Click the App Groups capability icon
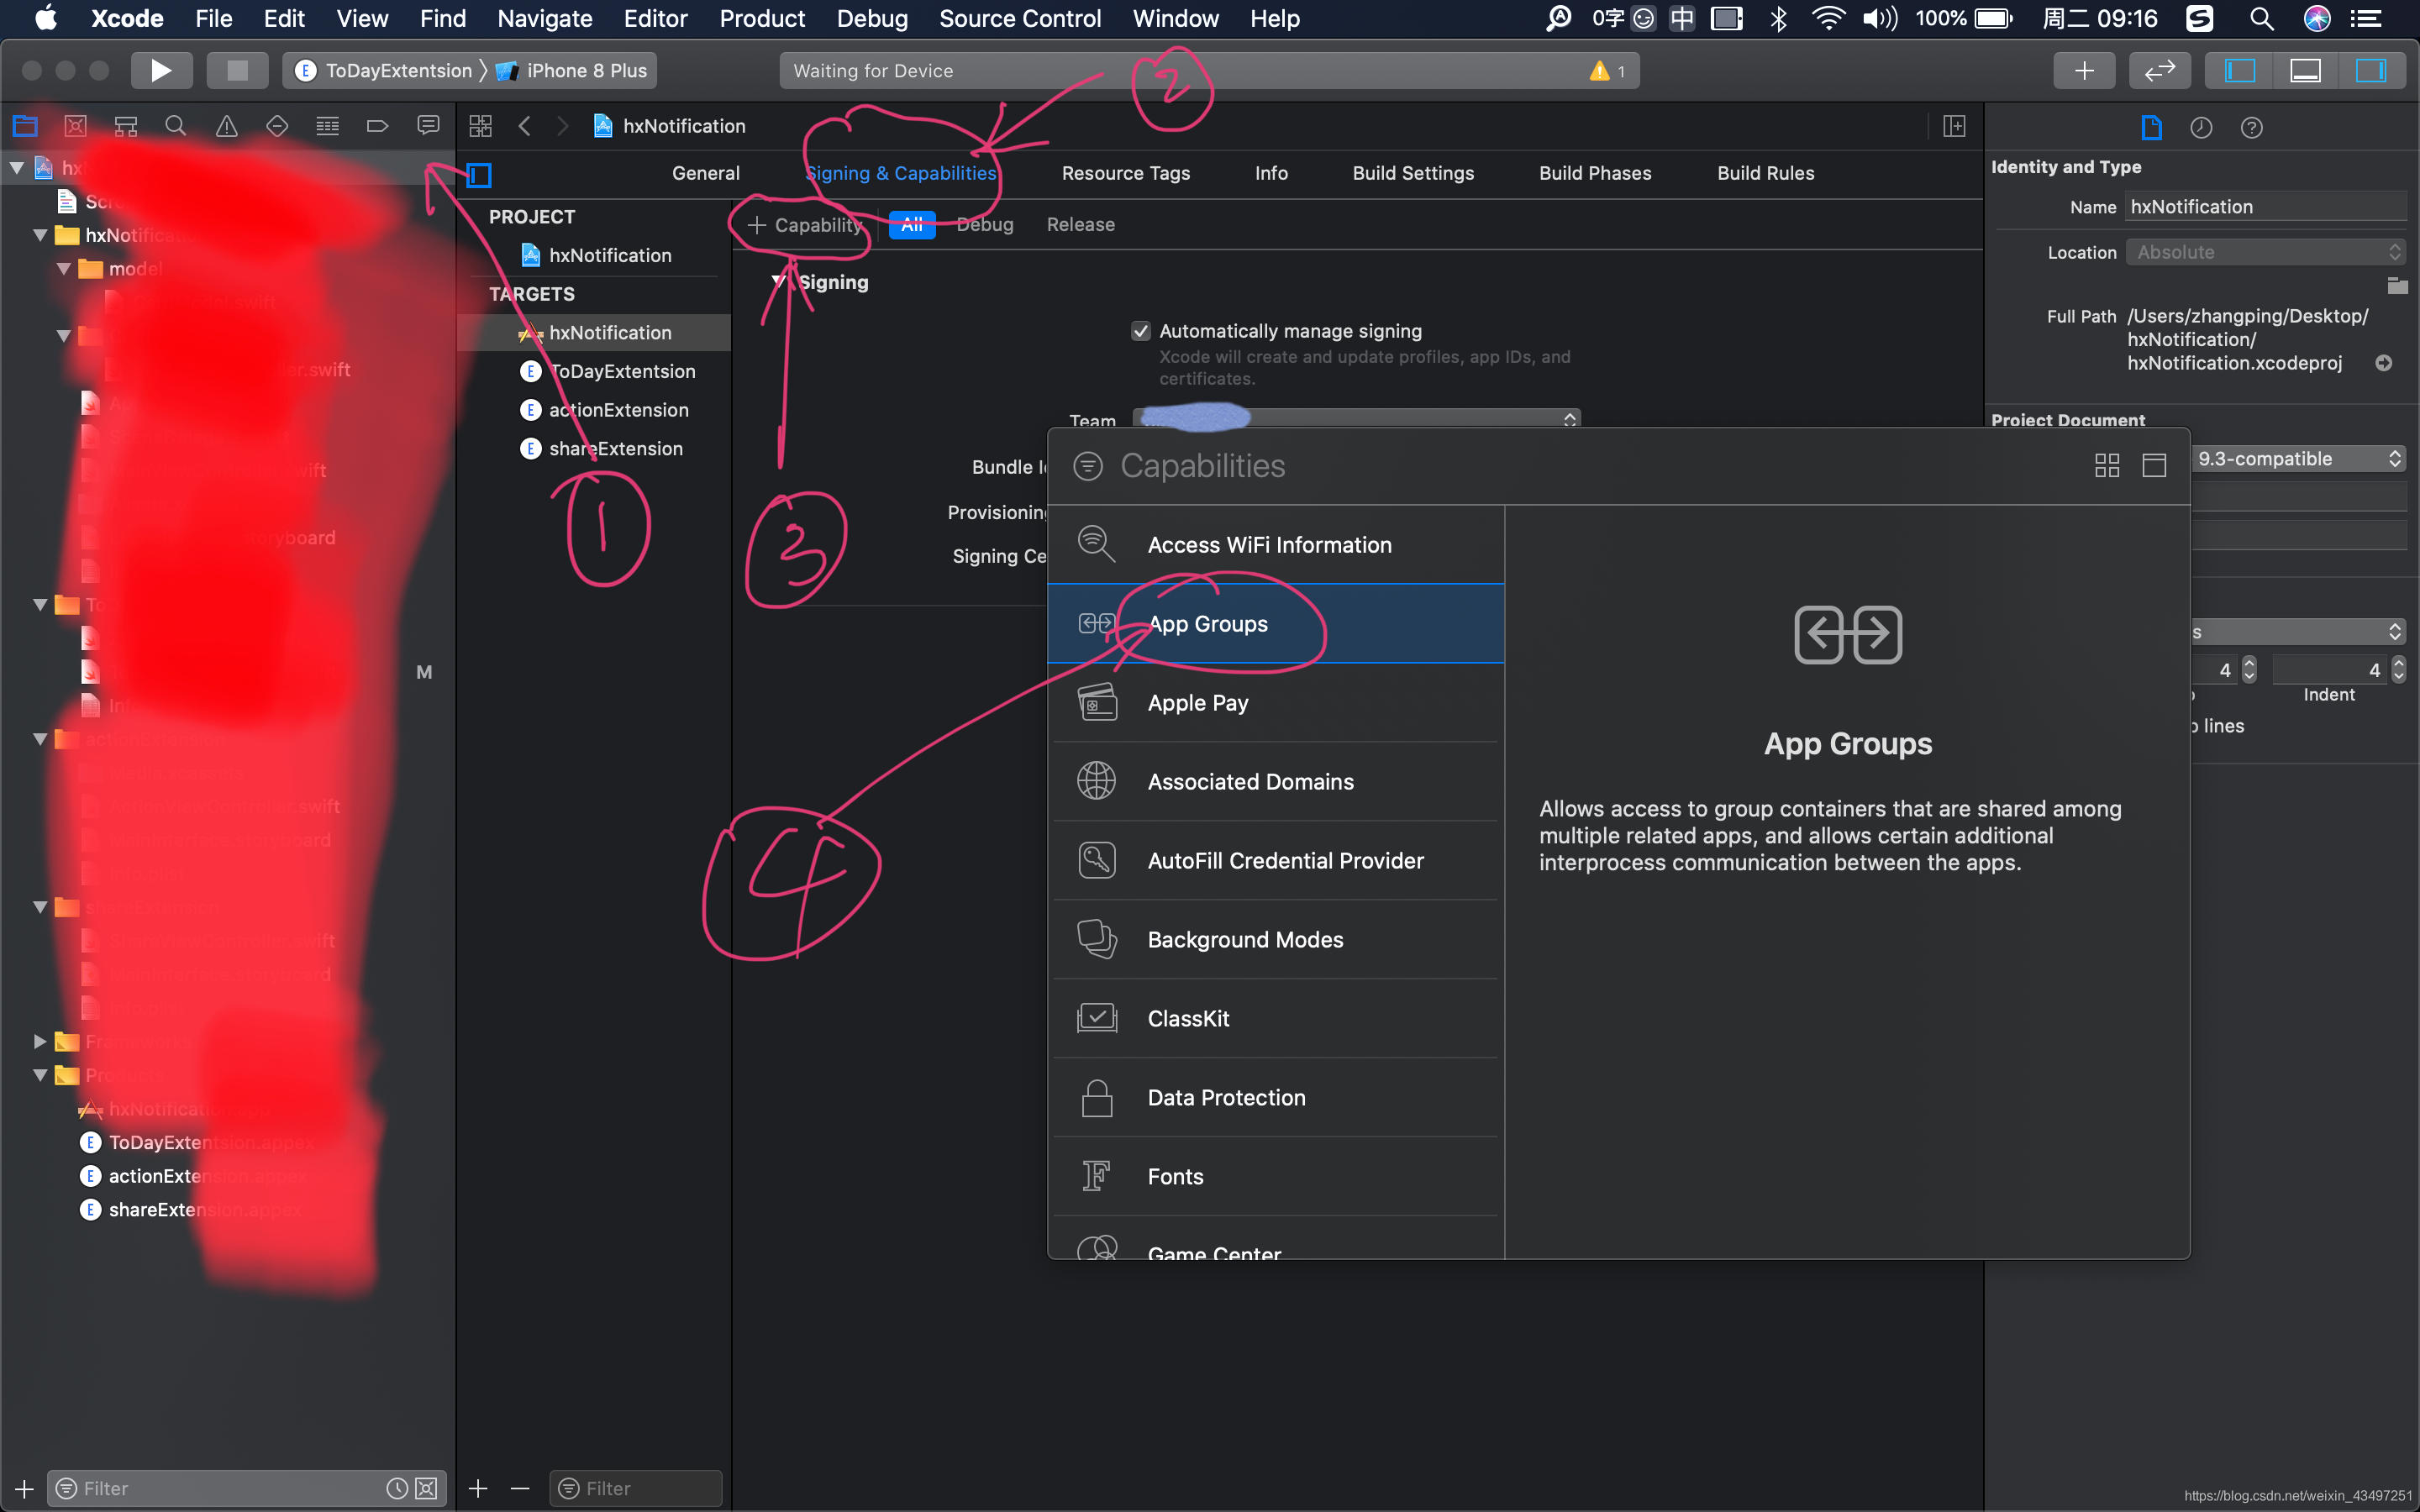This screenshot has width=2420, height=1512. [1096, 622]
